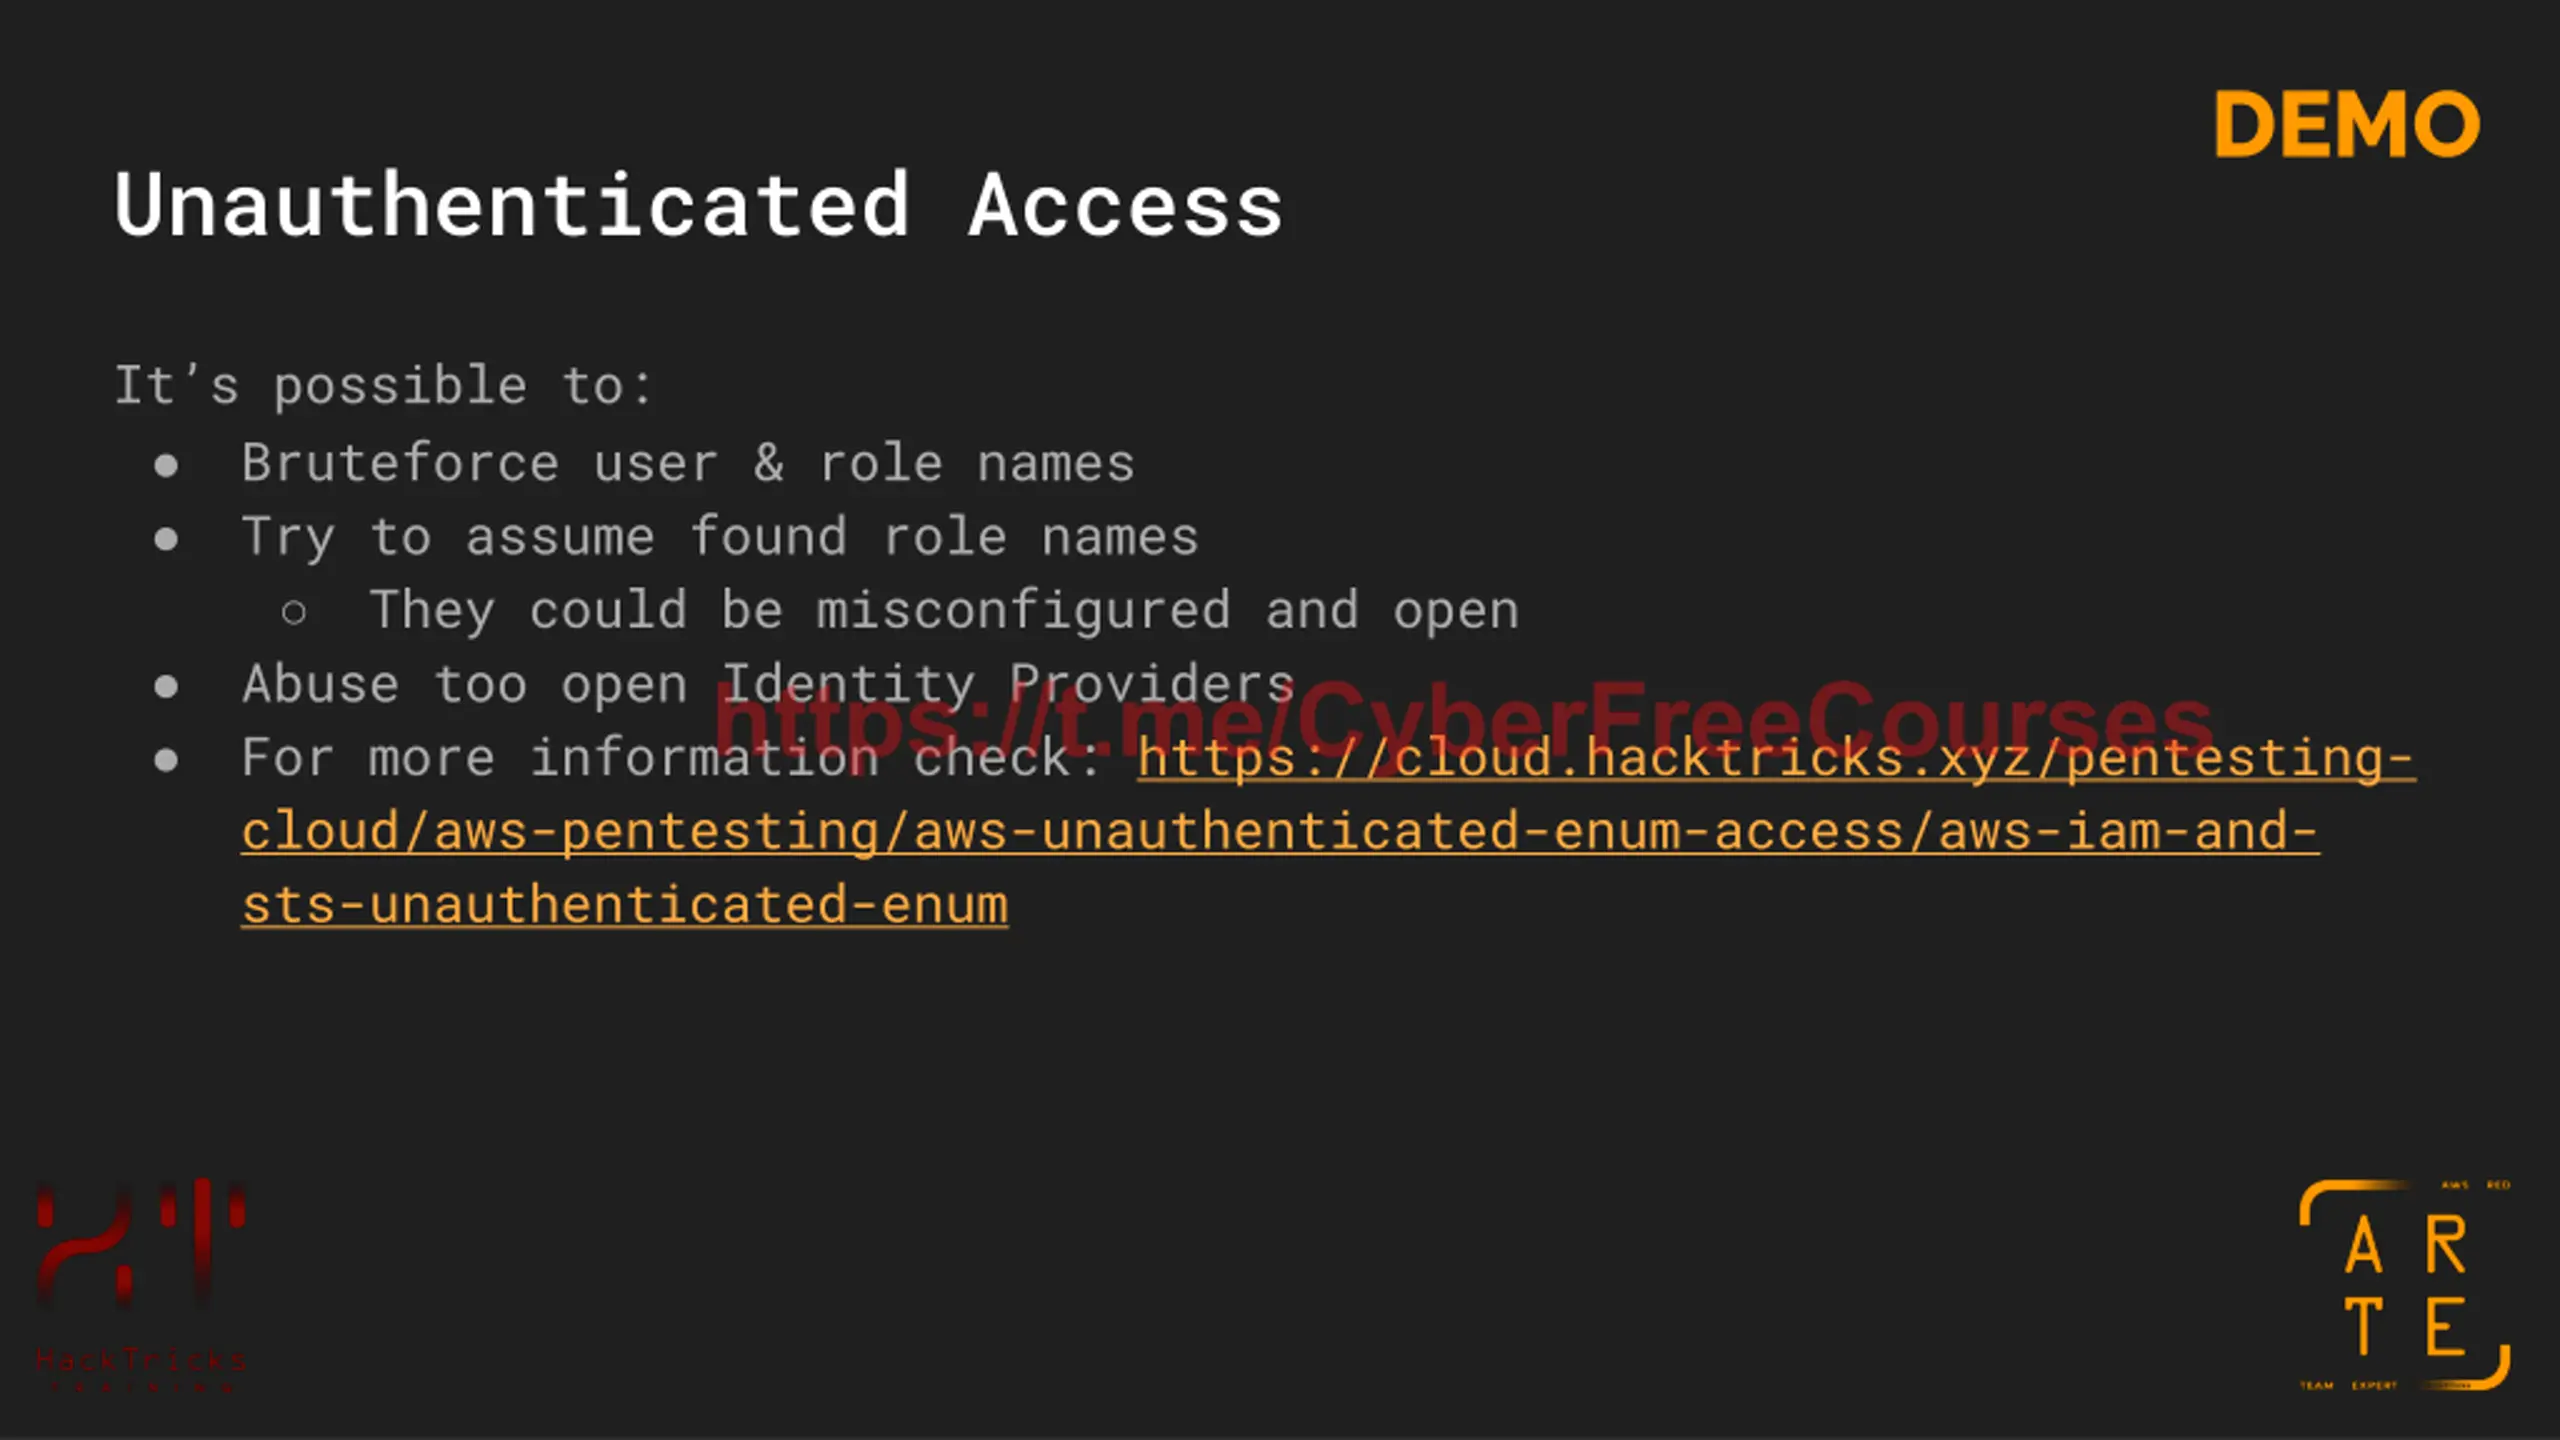Image resolution: width=2560 pixels, height=1440 pixels.
Task: Click Abuse too open Identity Providers text
Action: 768,685
